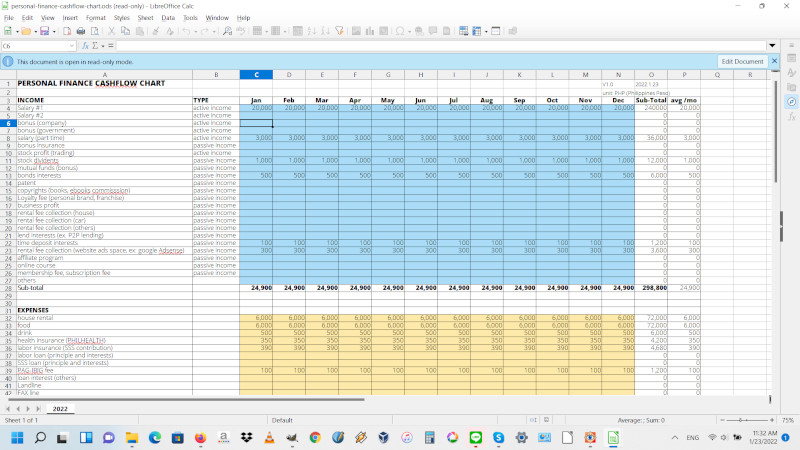Click the Function Wizard fx icon
The width and height of the screenshot is (800, 450).
point(83,46)
